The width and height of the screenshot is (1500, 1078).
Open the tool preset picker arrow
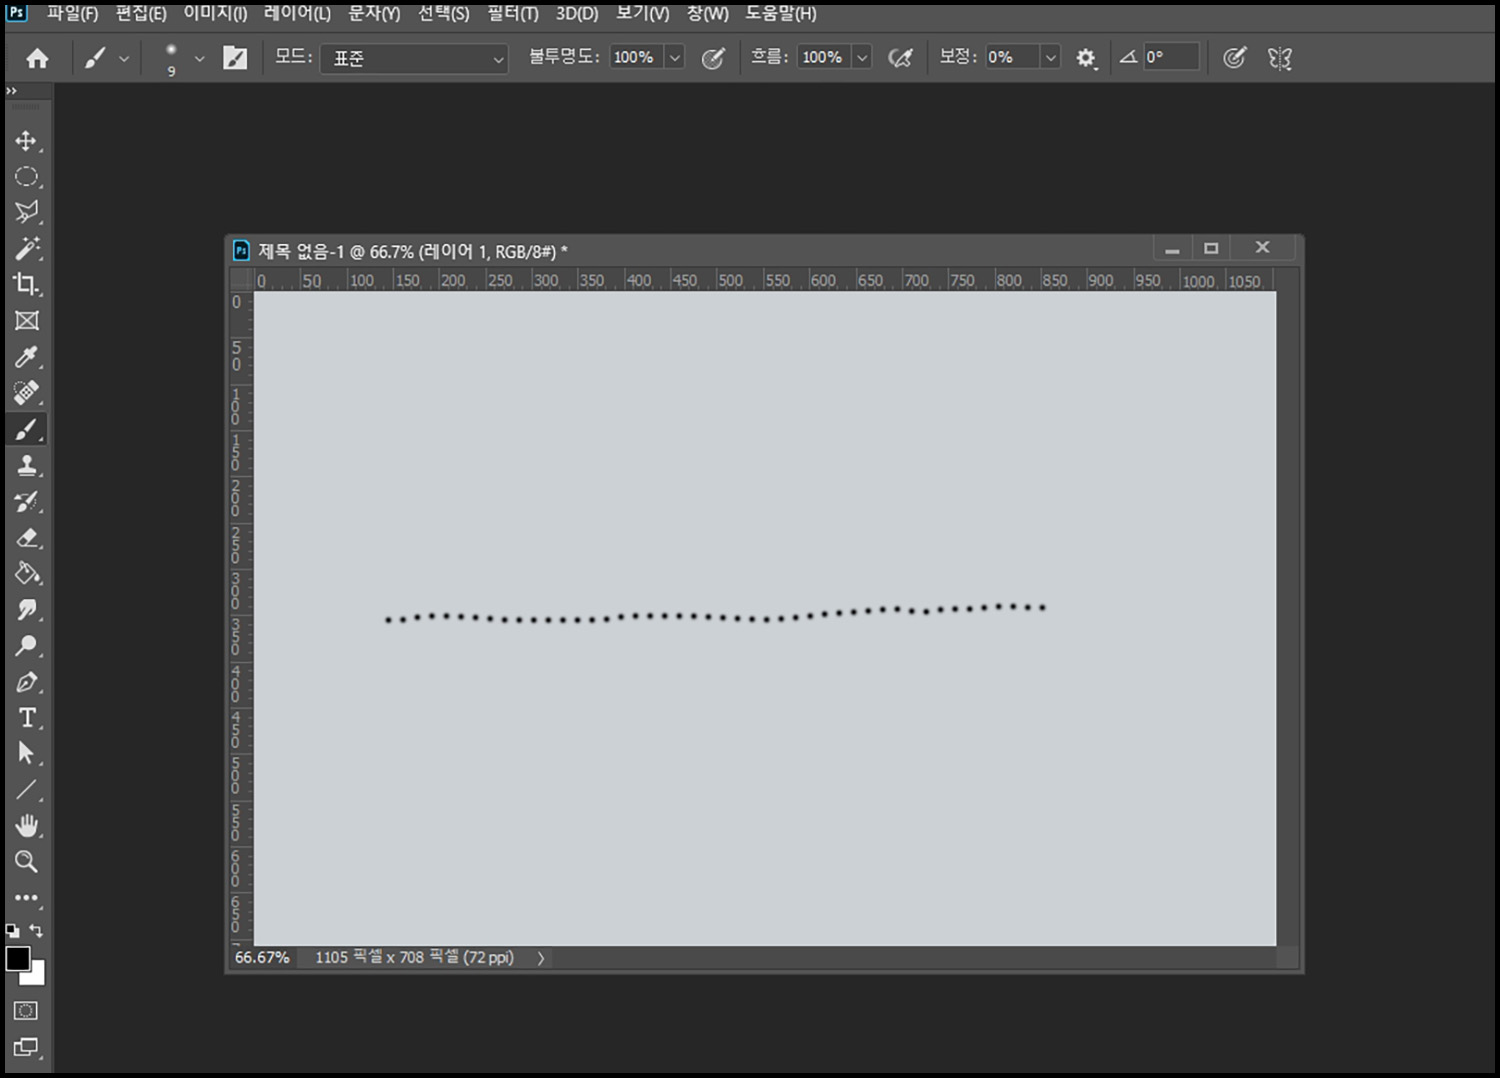click(124, 59)
